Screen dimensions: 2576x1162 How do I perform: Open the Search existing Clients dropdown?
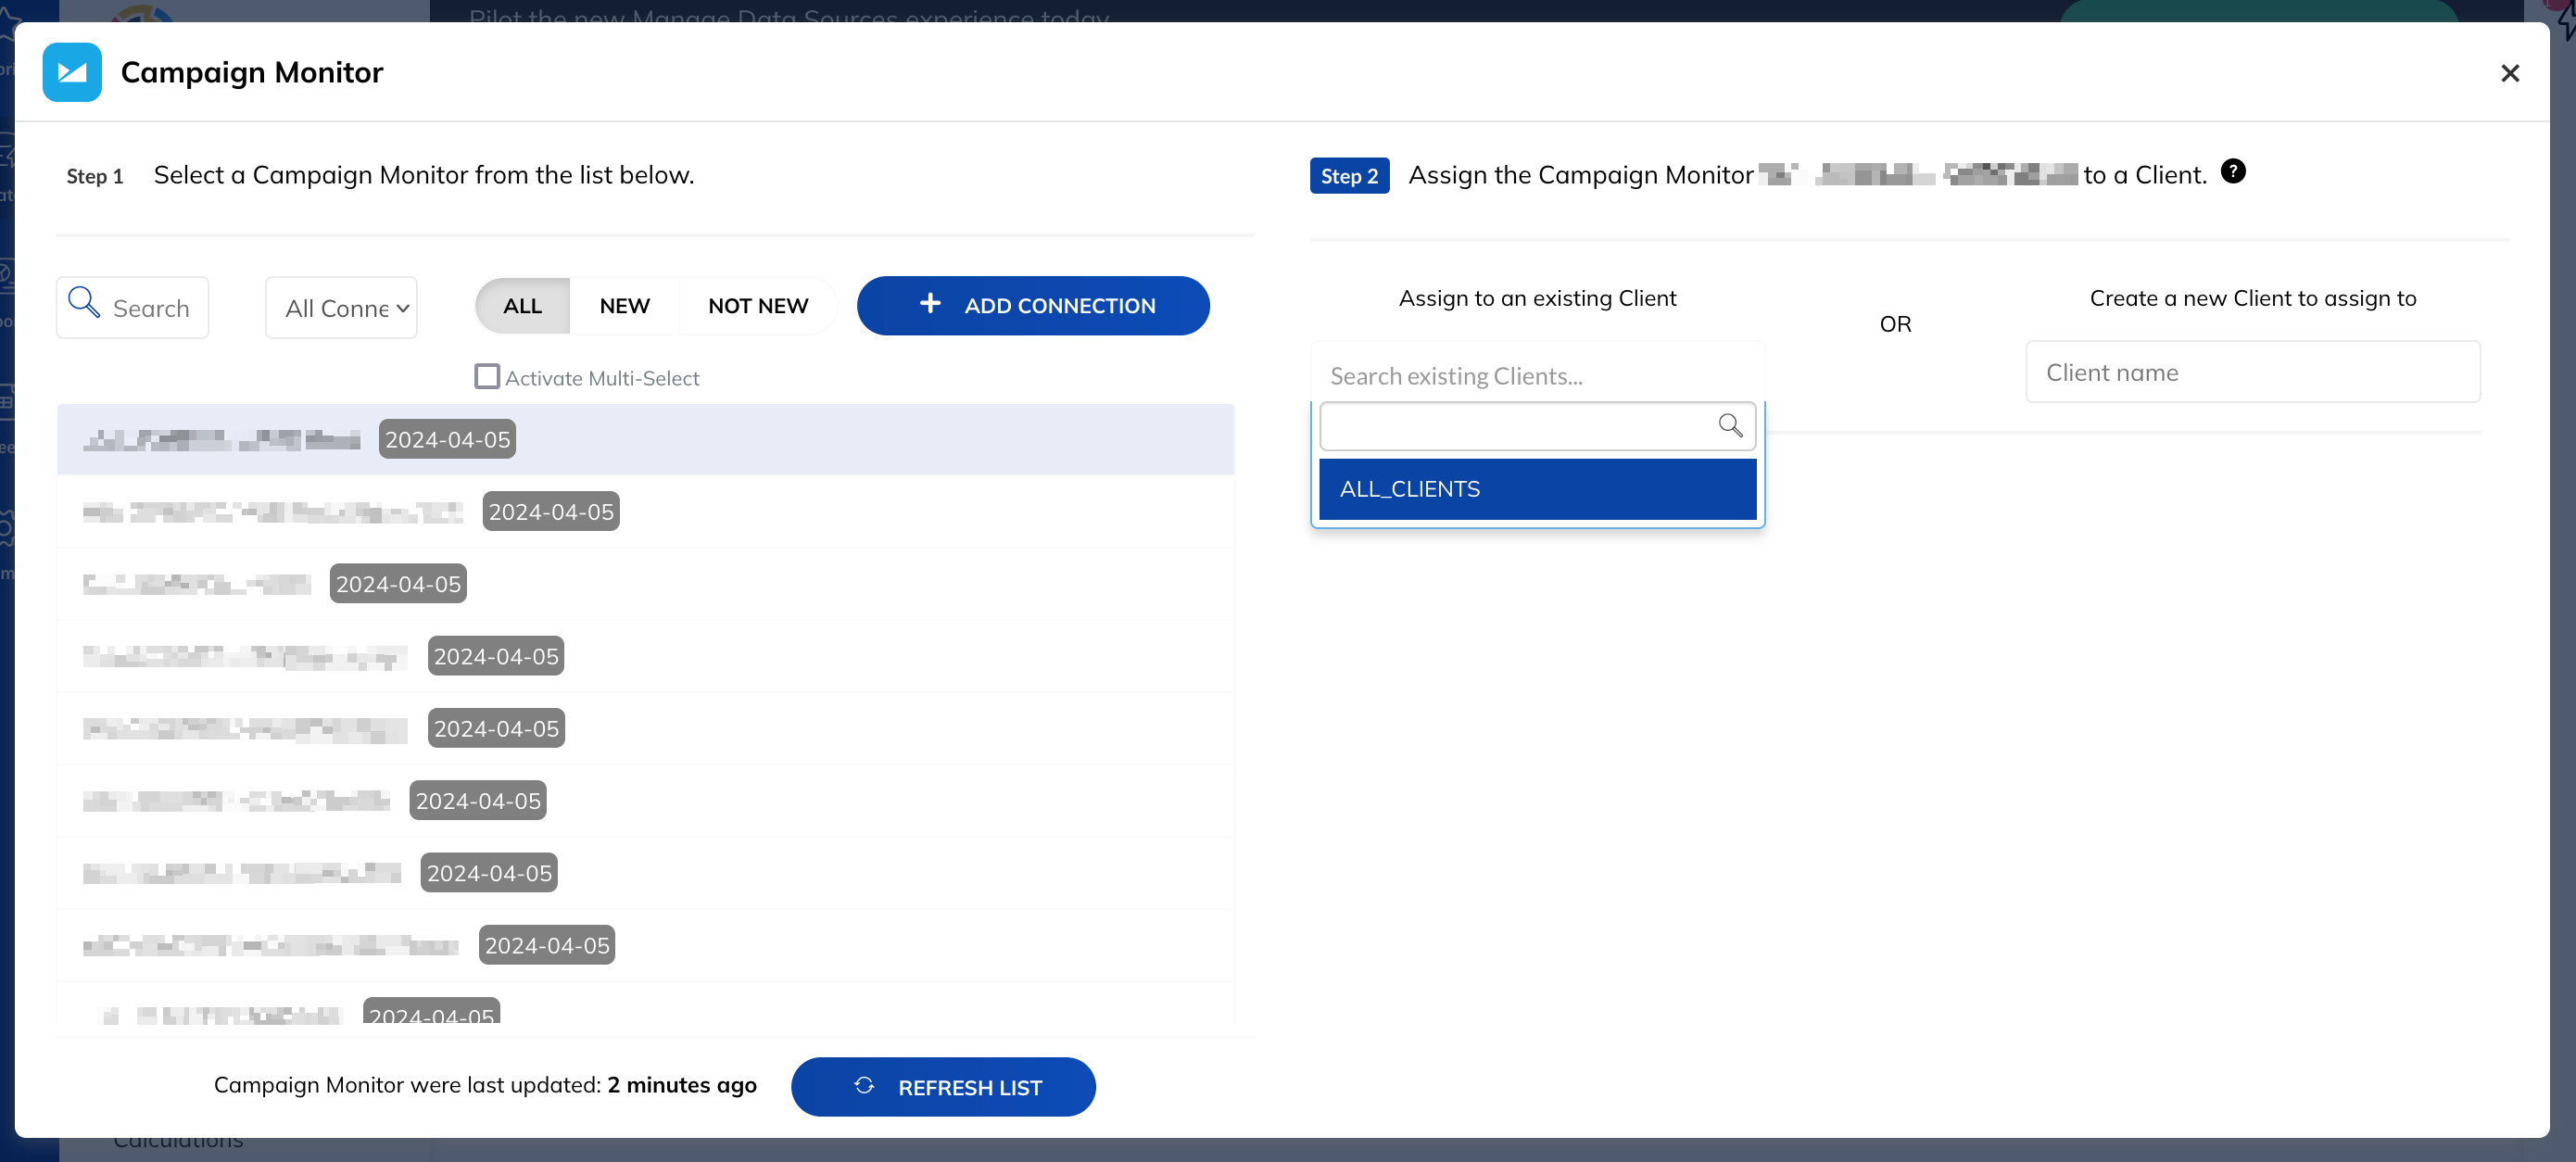pos(1537,376)
